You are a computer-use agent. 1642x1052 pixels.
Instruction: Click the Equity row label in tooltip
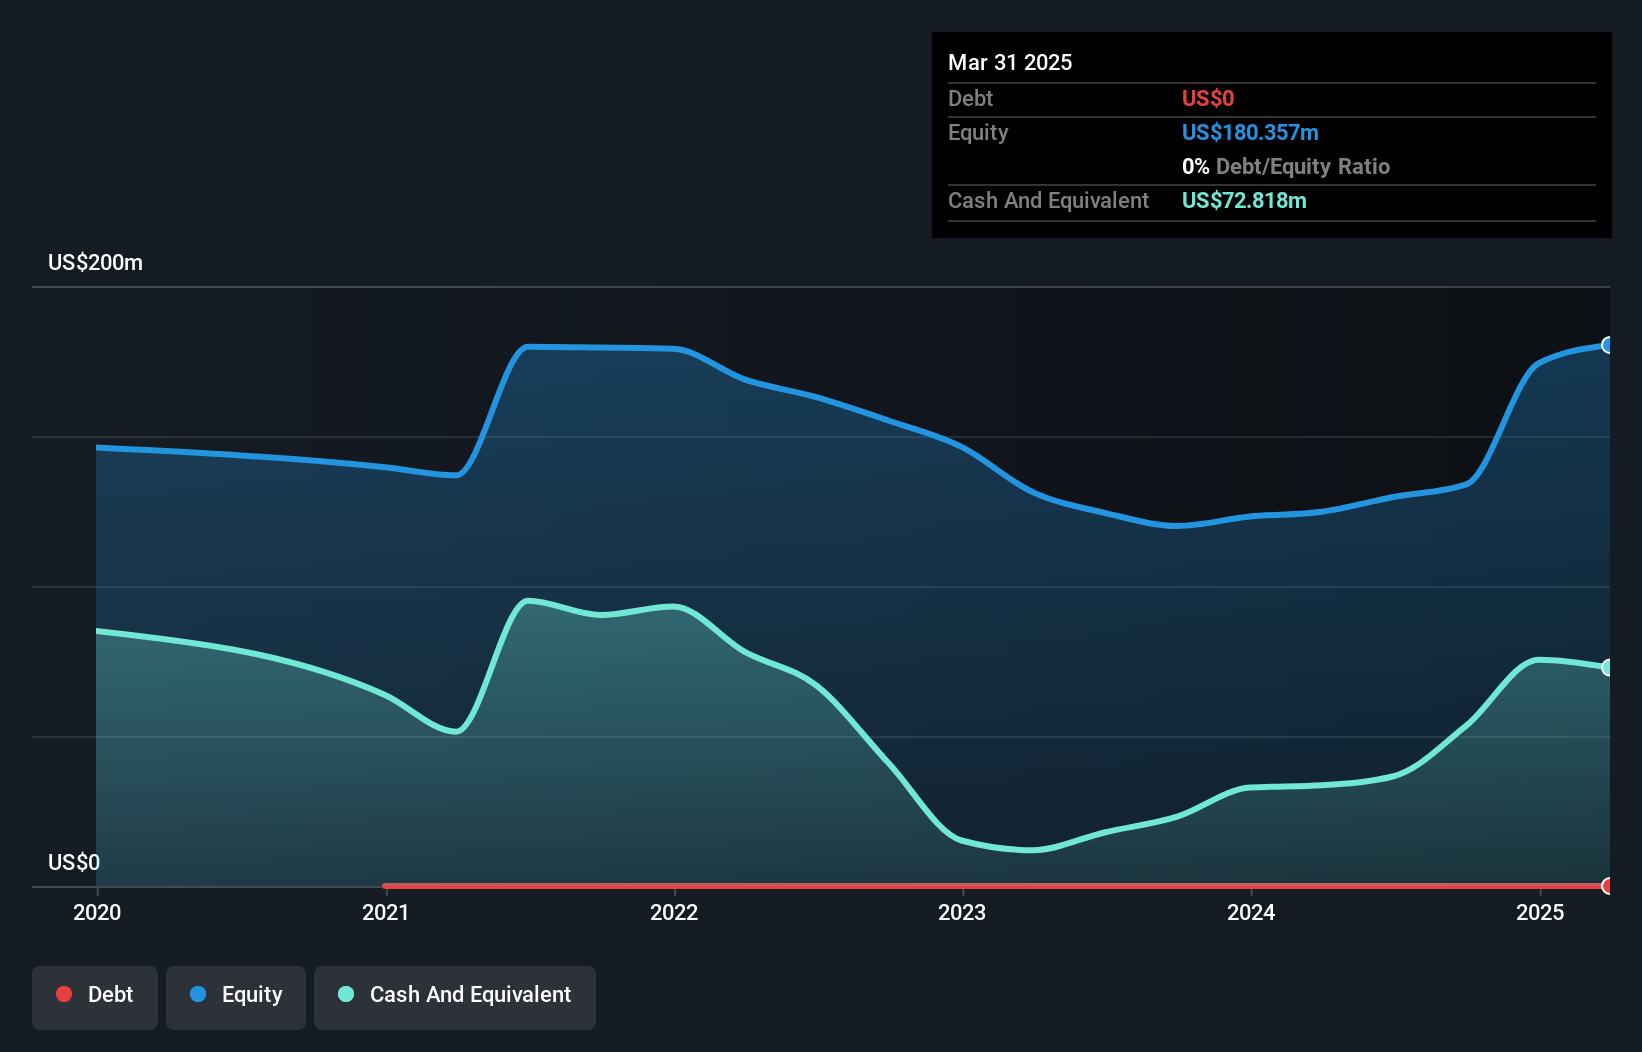[978, 132]
